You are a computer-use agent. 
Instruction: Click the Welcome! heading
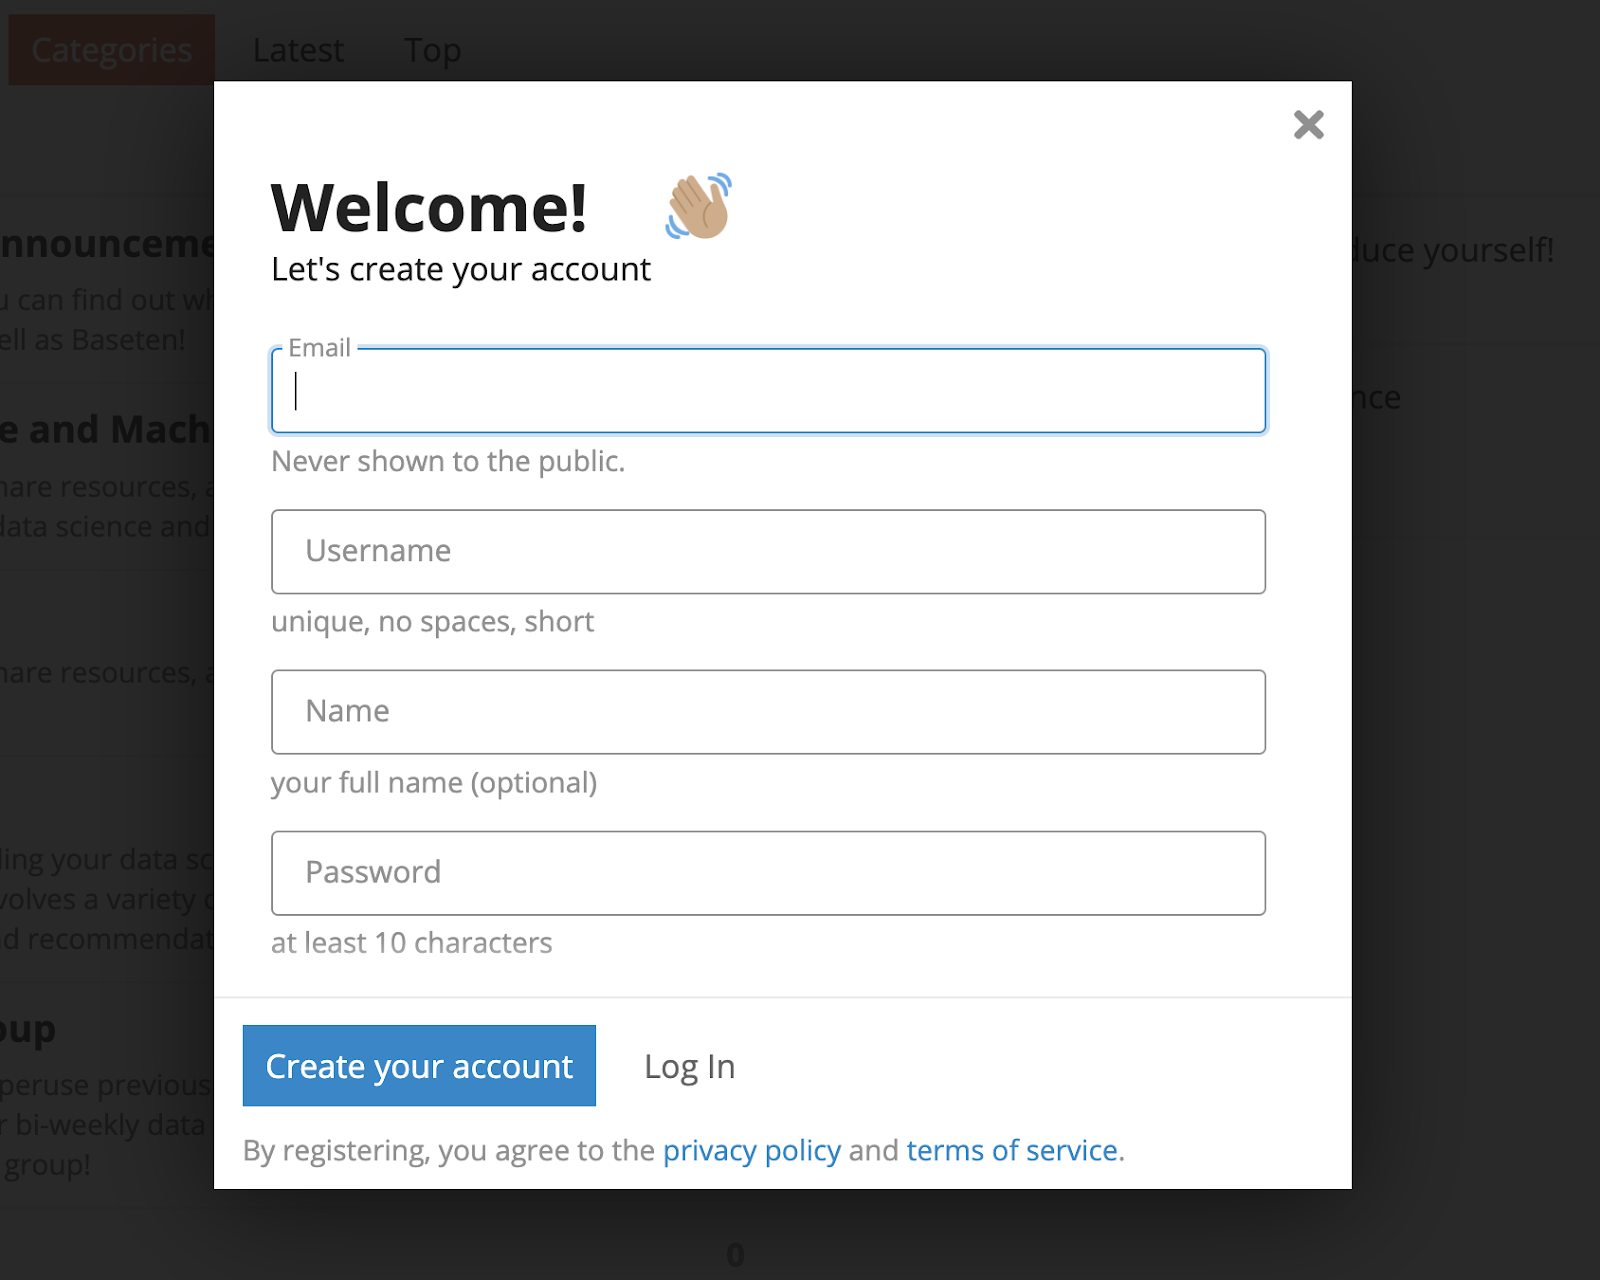(429, 208)
